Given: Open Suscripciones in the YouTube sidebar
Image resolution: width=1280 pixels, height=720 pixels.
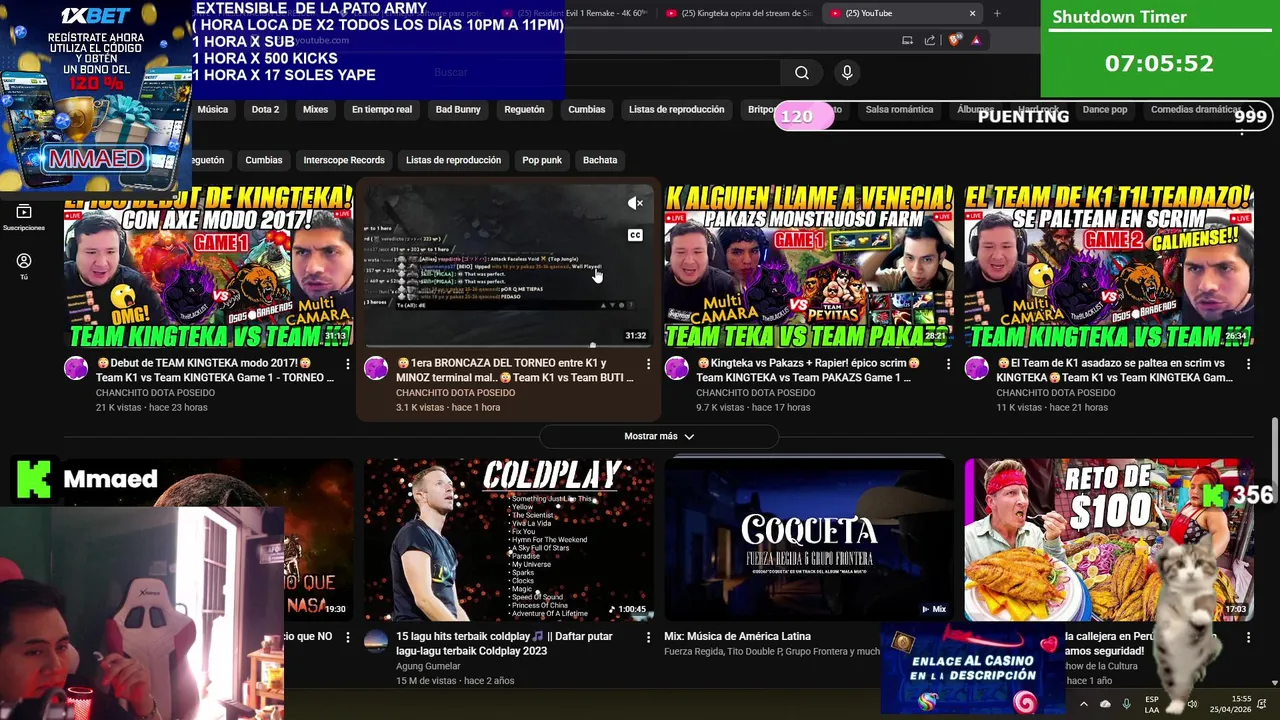Looking at the screenshot, I should (x=24, y=218).
